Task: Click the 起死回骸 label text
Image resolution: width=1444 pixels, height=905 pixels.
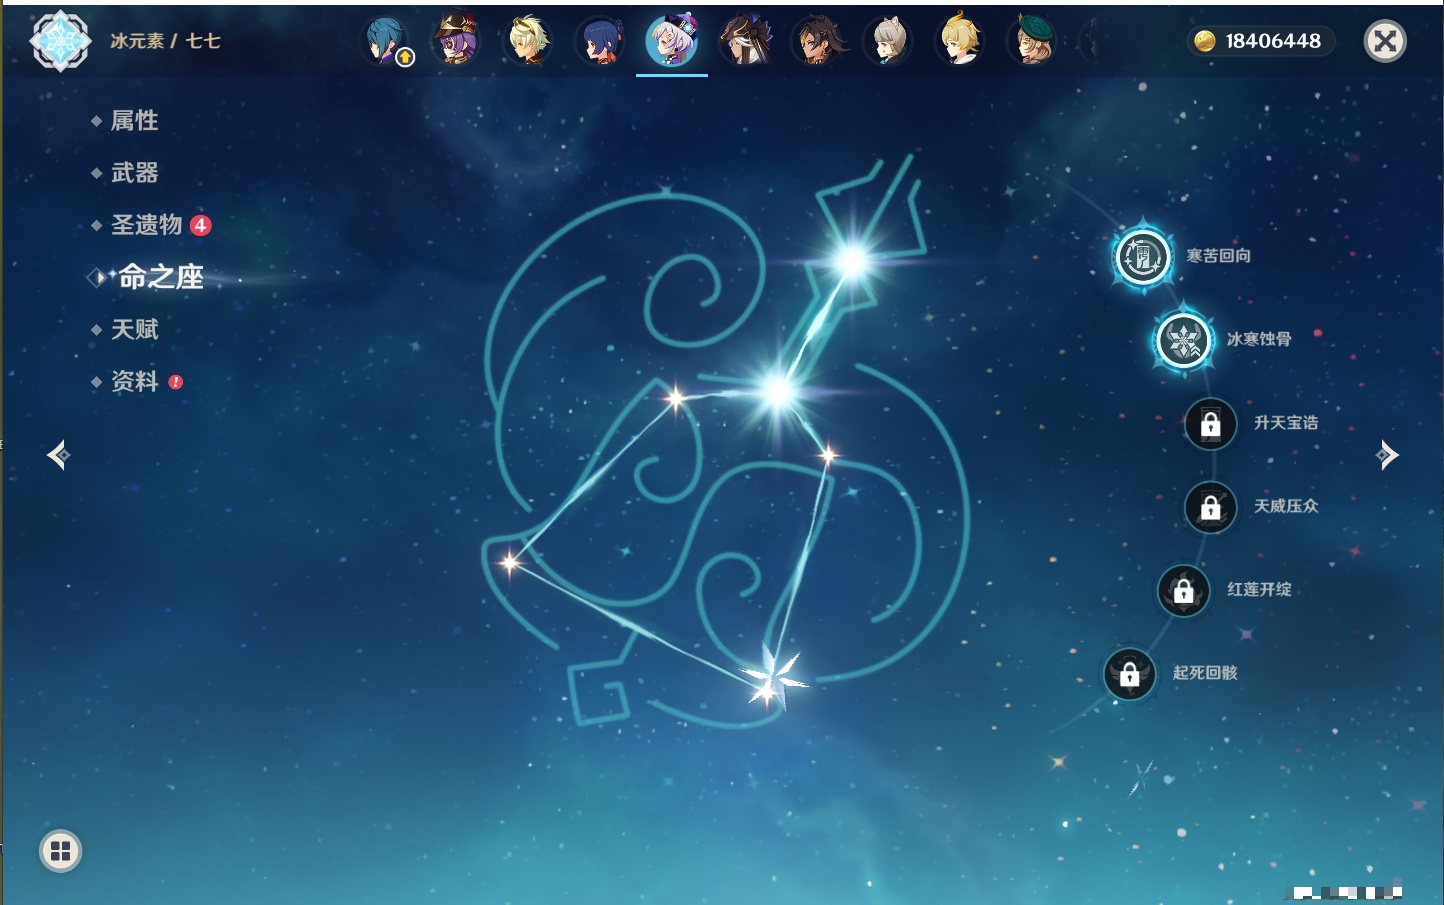Action: point(1205,673)
